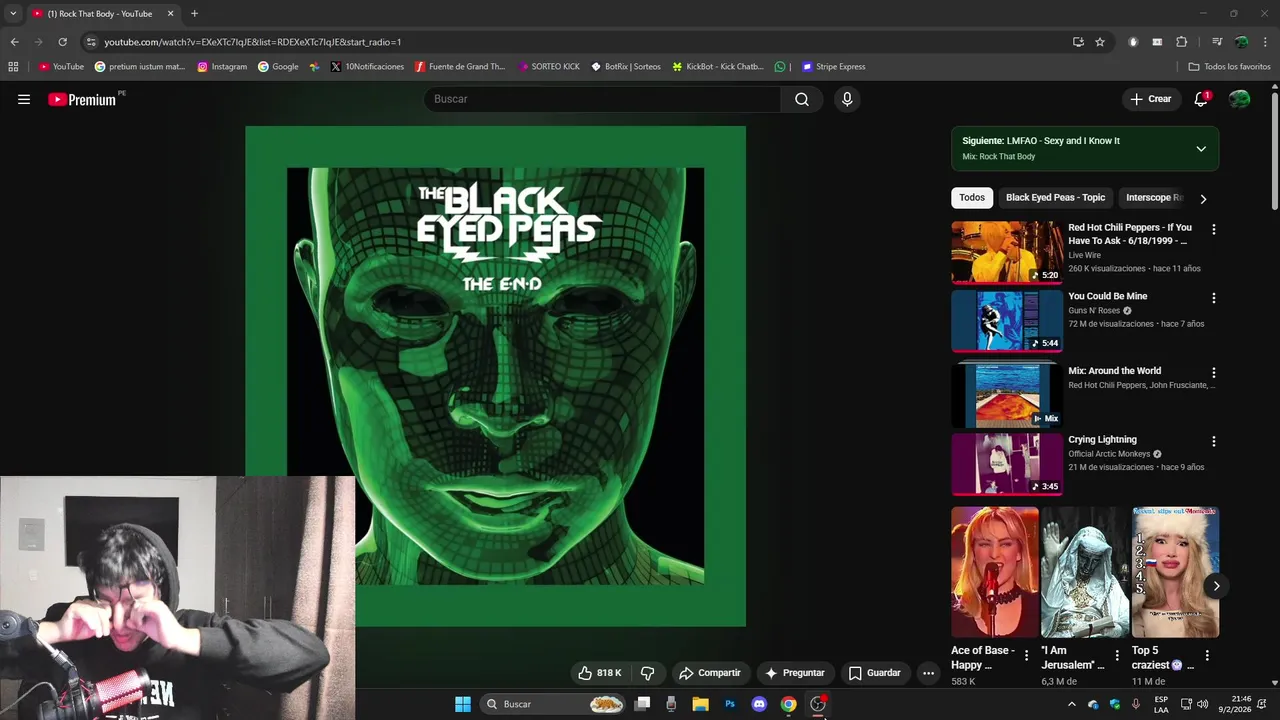The height and width of the screenshot is (720, 1280).
Task: Click the Guardar button
Action: pos(874,673)
